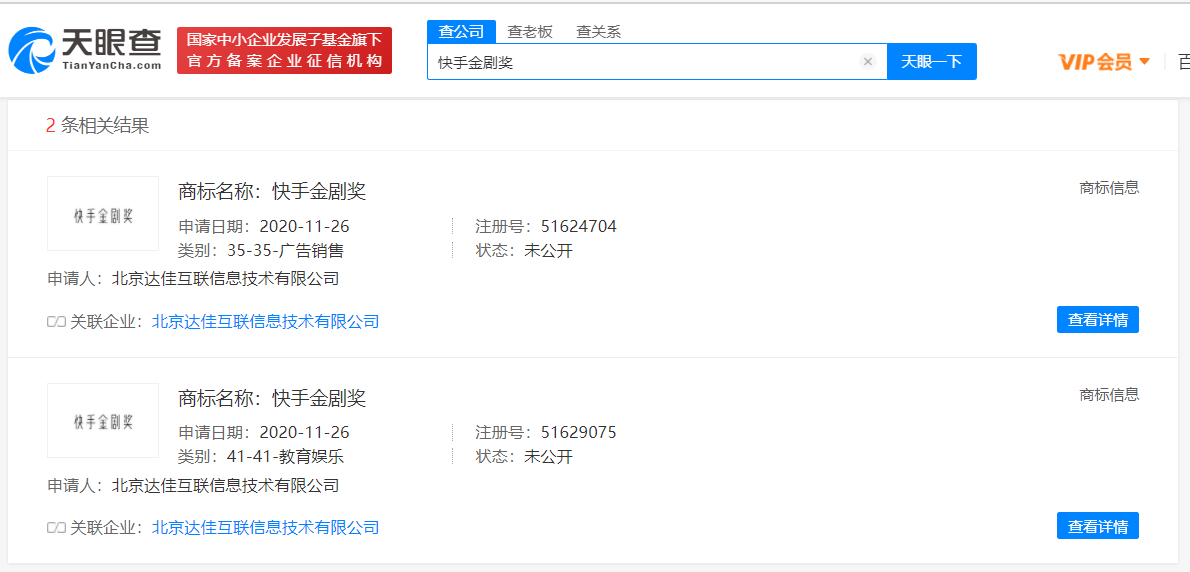
Task: Click link icon beside first 关联企业
Action: [x=56, y=322]
